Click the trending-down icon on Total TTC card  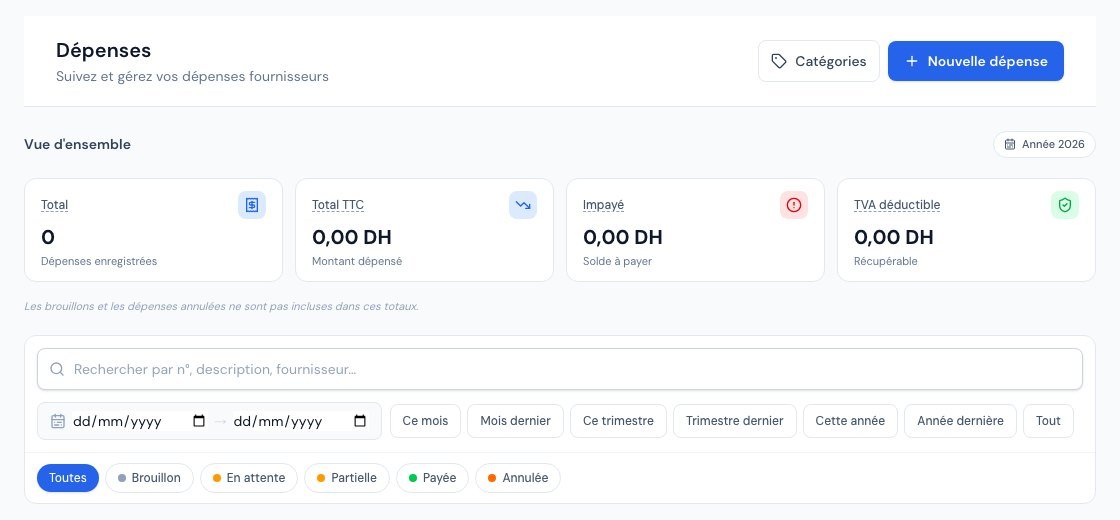tap(523, 205)
